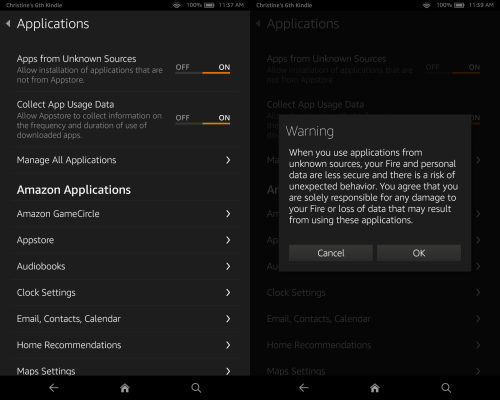Viewport: 500px width, 400px height.
Task: Tap 11:39 AM clock in right status bar
Action: [x=481, y=5]
